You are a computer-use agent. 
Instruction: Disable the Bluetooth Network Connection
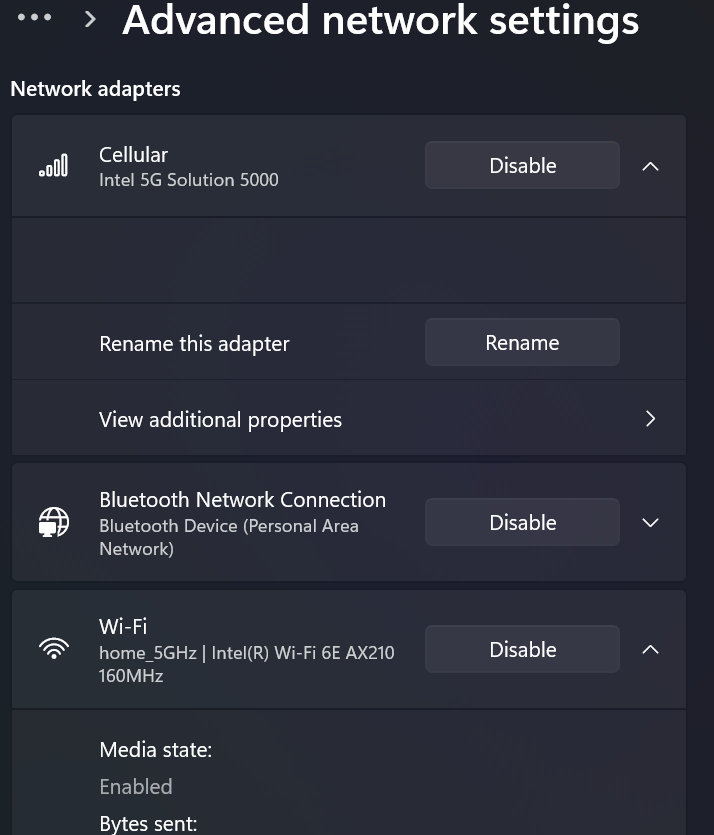(522, 523)
